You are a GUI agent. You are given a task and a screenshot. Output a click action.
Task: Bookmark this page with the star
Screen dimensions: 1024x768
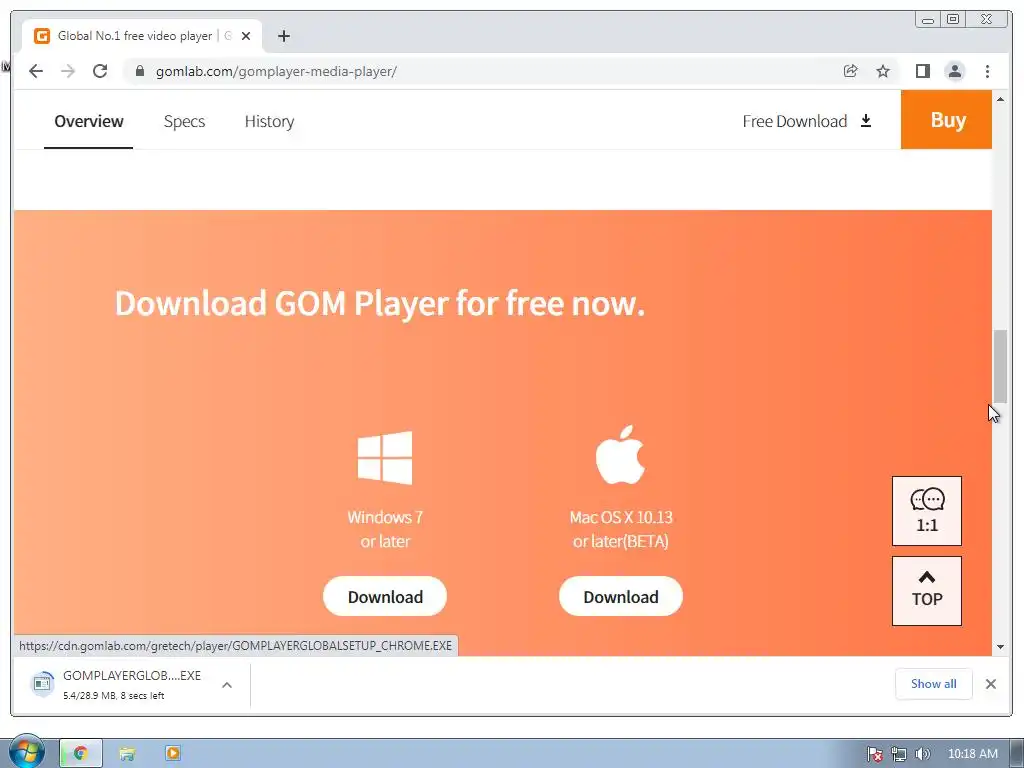point(883,71)
